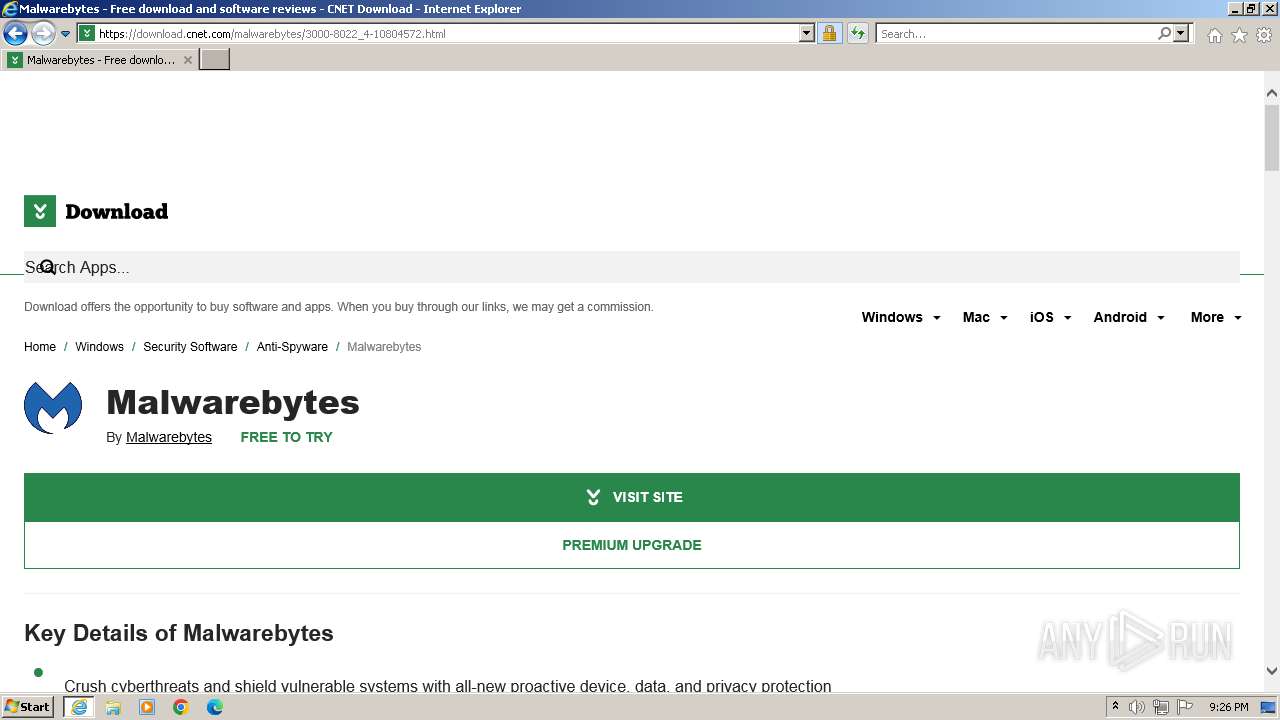Click the magnifier search icon in toolbar
This screenshot has width=1280, height=720.
click(1164, 33)
